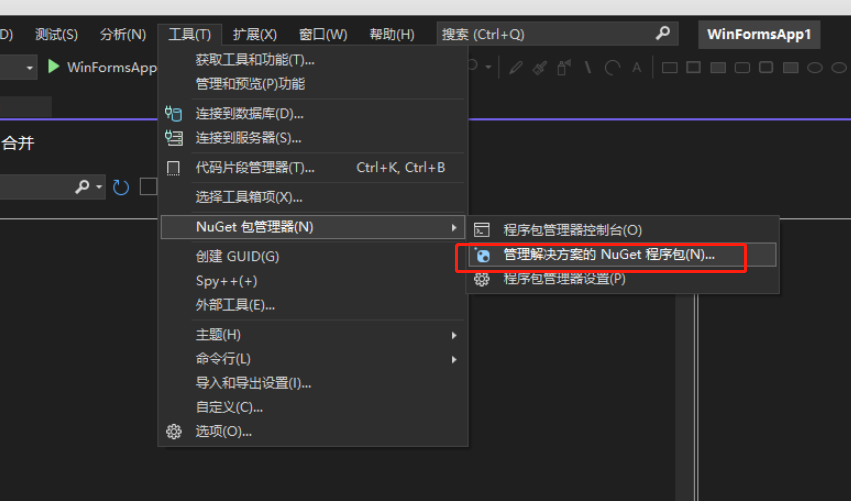This screenshot has height=501, width=851.
Task: Open 代码片段管理器(T)... from the menu
Action: 313,168
